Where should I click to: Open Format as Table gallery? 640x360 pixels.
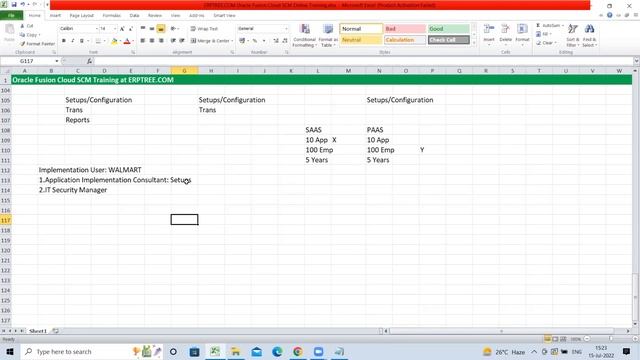click(x=328, y=35)
